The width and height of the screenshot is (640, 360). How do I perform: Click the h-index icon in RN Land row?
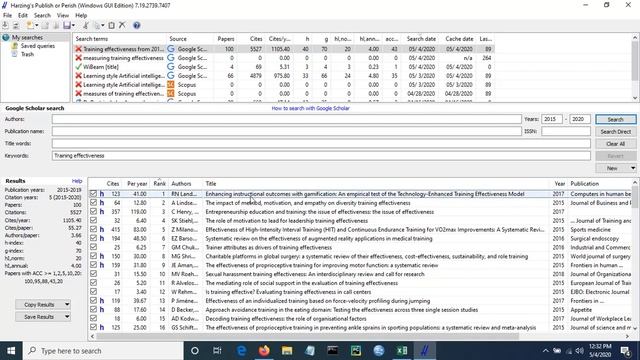(x=102, y=194)
